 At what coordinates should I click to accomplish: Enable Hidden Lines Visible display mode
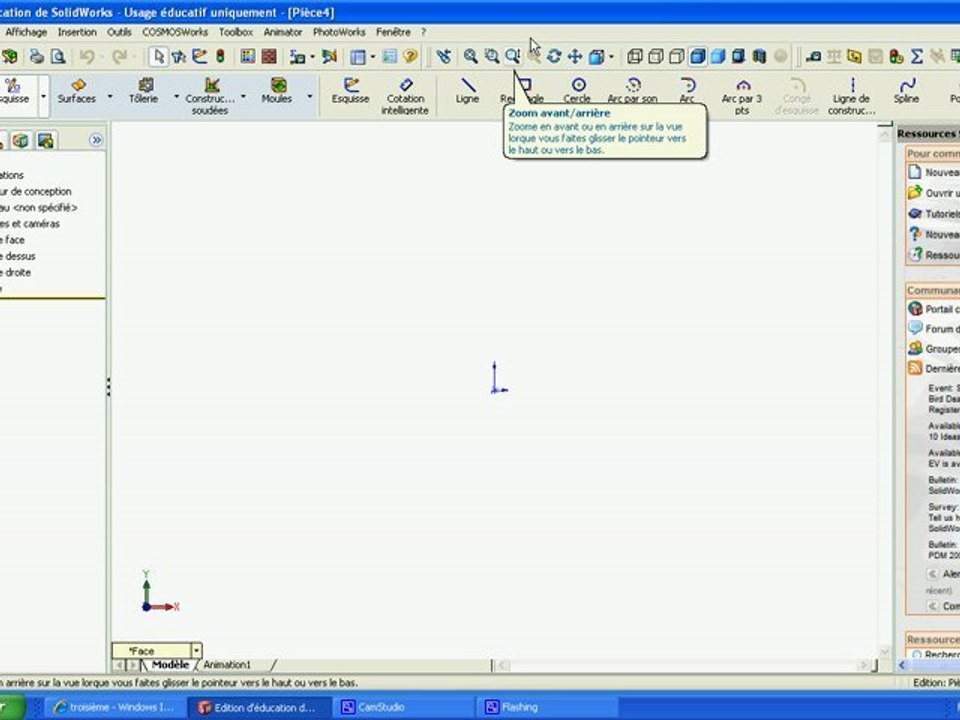(x=656, y=57)
